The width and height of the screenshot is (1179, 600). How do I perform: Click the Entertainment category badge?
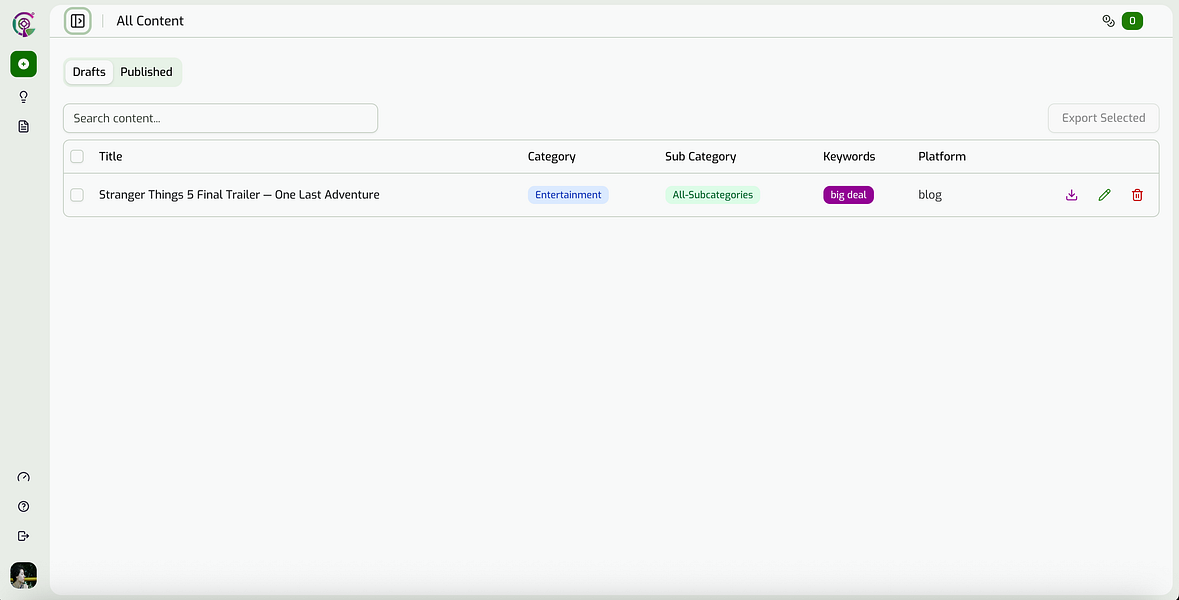(568, 195)
